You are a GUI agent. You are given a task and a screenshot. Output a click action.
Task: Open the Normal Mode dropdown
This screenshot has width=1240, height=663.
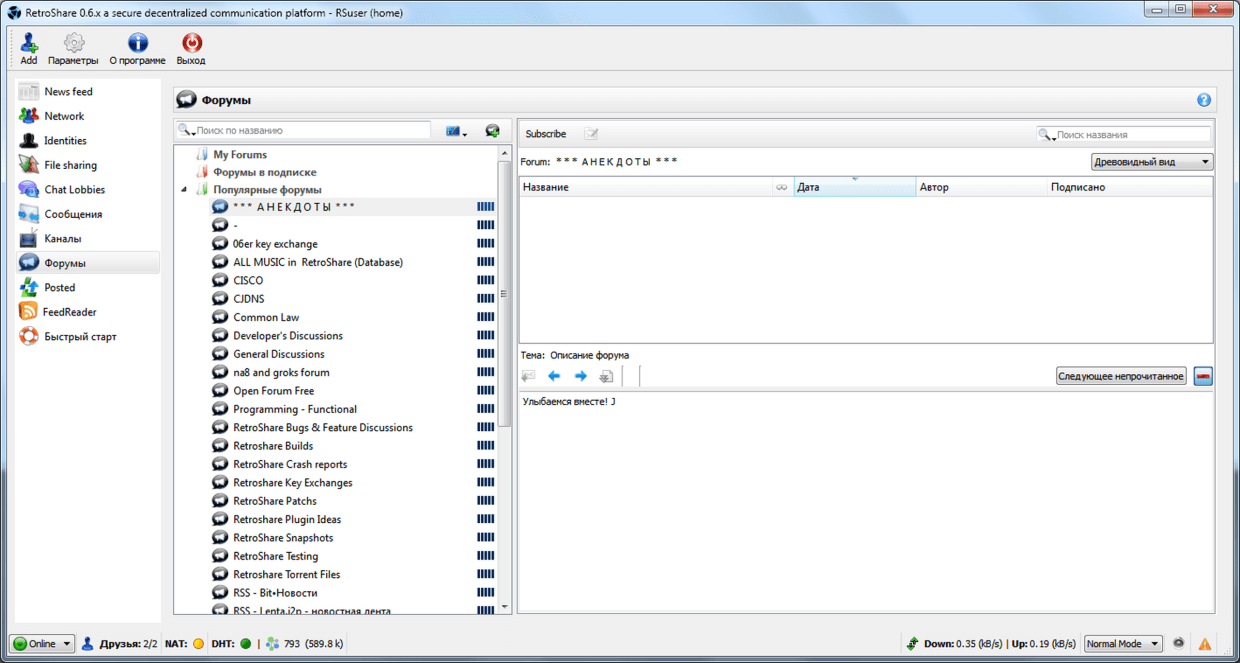1123,644
